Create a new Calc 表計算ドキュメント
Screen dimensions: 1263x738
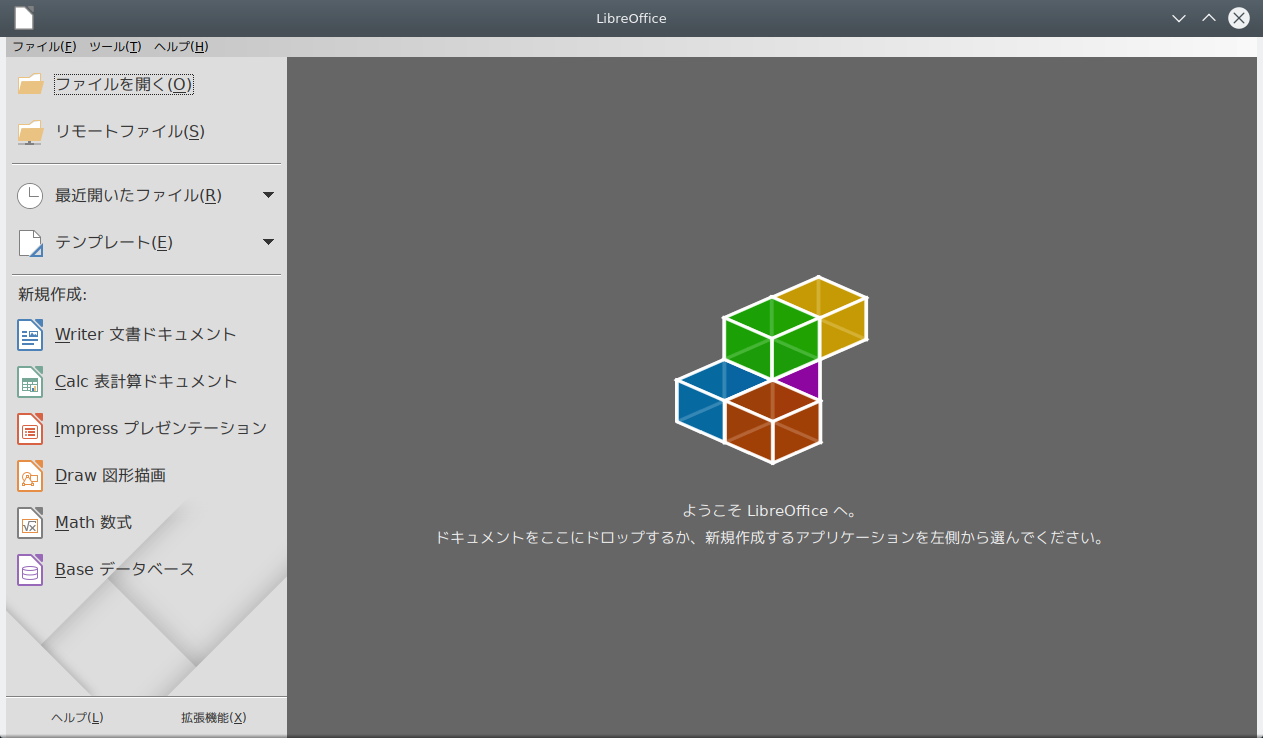pos(146,382)
